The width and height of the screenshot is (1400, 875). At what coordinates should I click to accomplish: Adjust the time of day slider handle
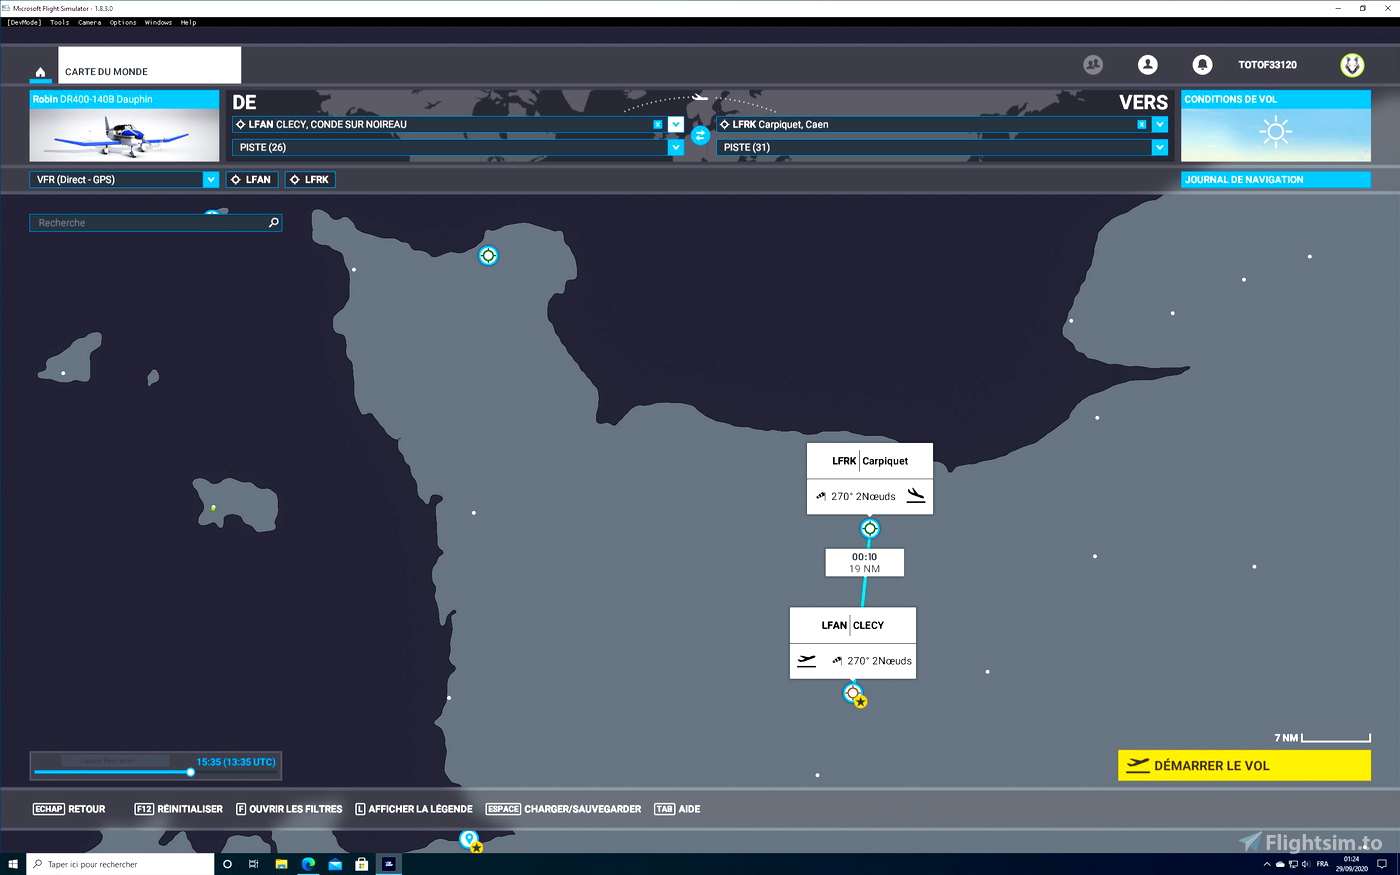click(x=190, y=772)
